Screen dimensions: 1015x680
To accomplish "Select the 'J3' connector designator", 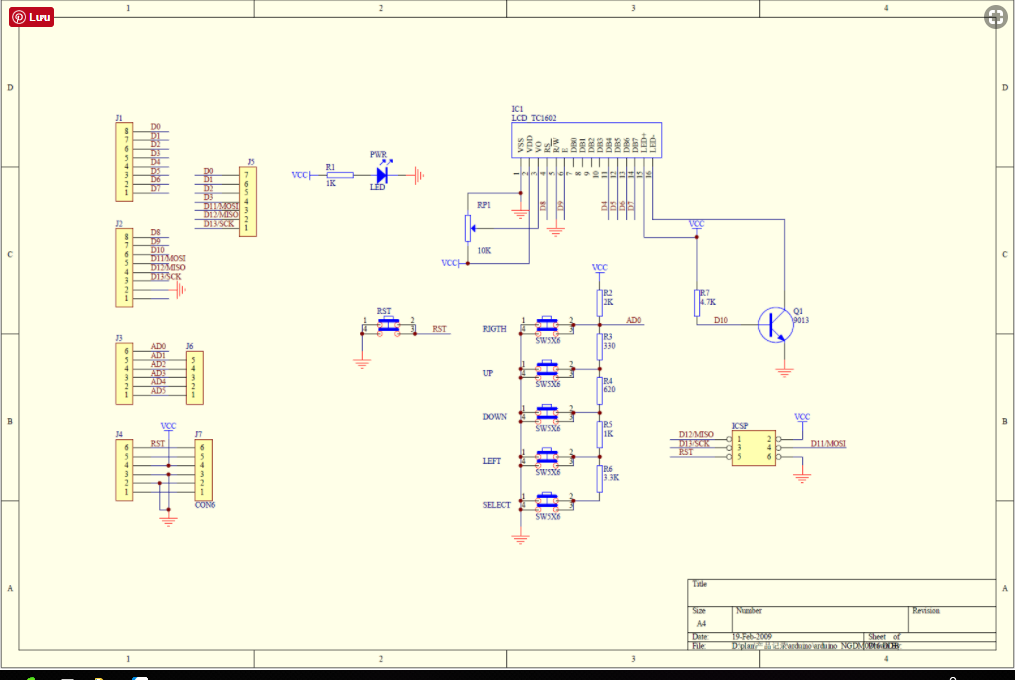I will [x=119, y=338].
